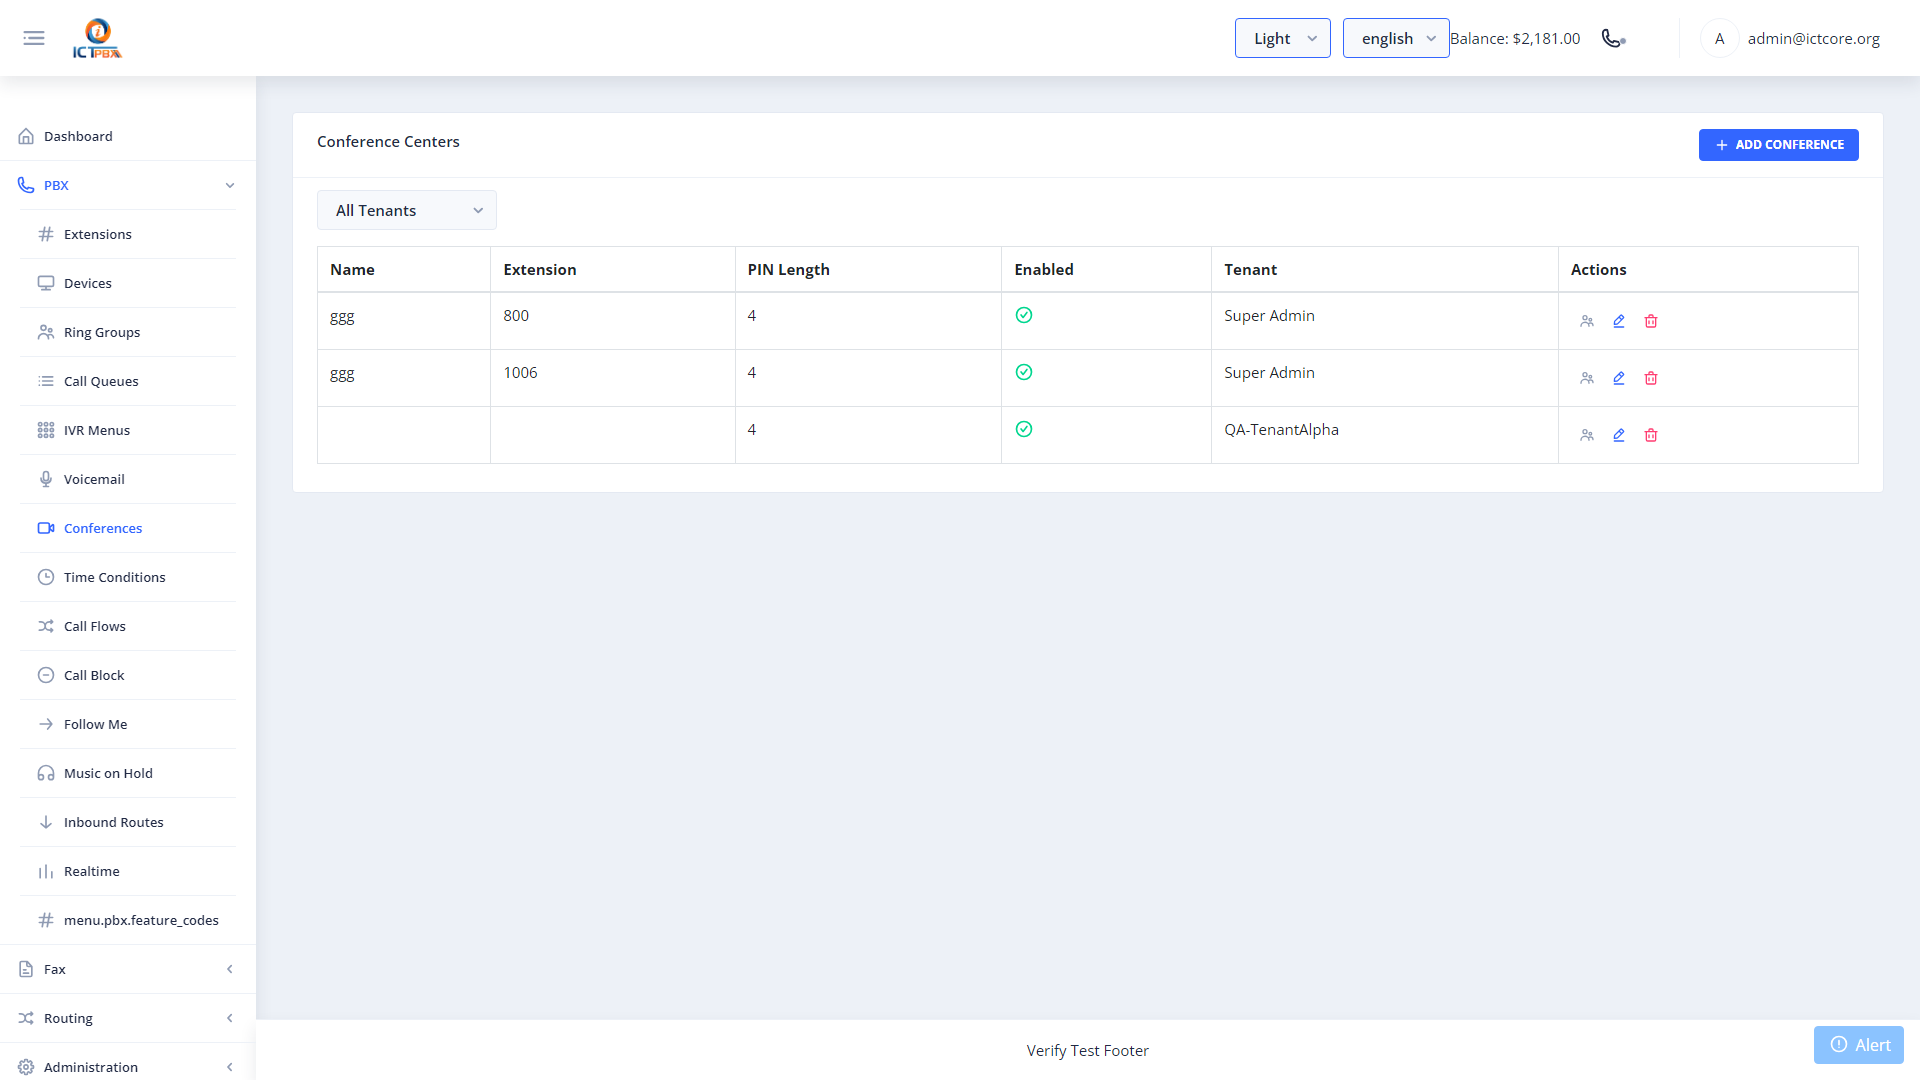View participants of conference extension 800
The image size is (1920, 1080).
pos(1587,321)
